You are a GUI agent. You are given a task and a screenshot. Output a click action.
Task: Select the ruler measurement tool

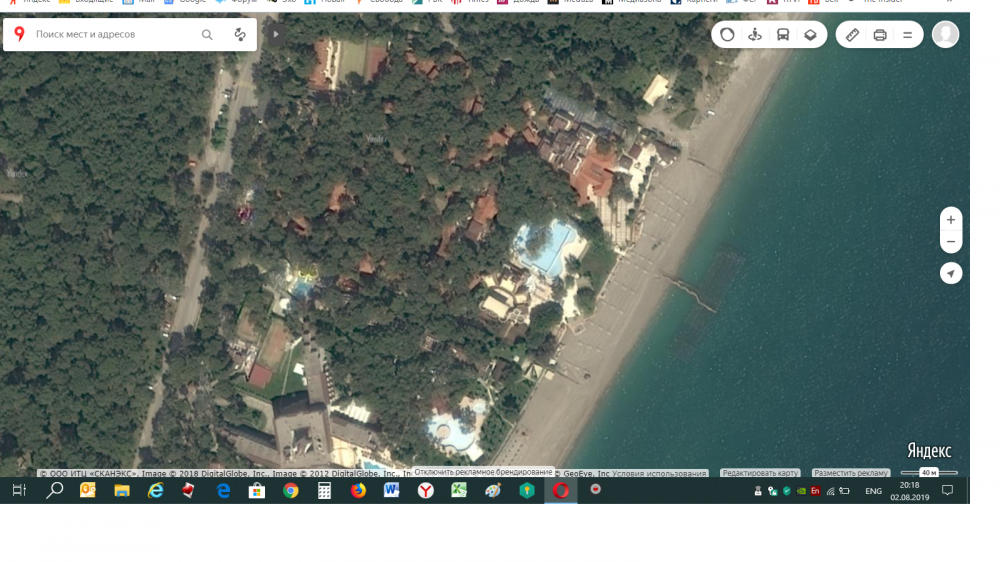click(852, 35)
